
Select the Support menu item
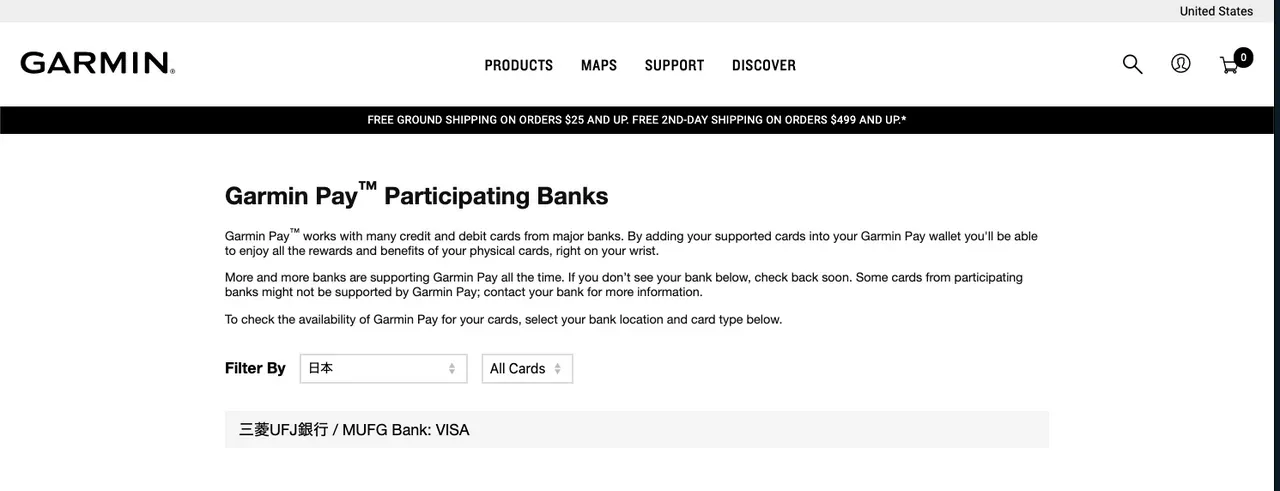[674, 65]
